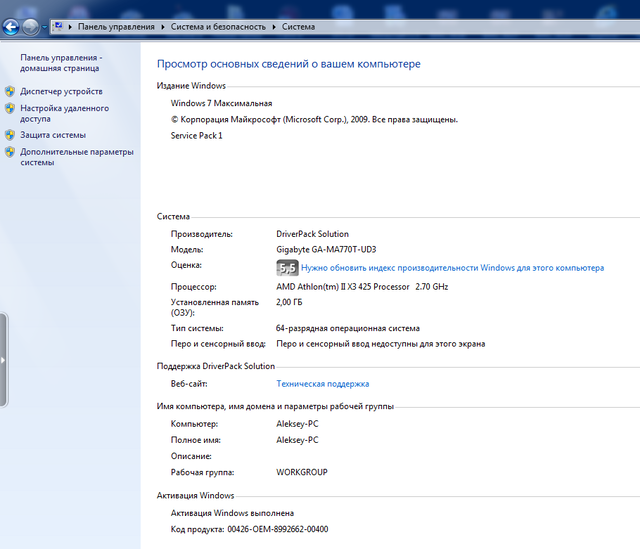
Task: Open the recent pages dropdown arrow
Action: 45,27
